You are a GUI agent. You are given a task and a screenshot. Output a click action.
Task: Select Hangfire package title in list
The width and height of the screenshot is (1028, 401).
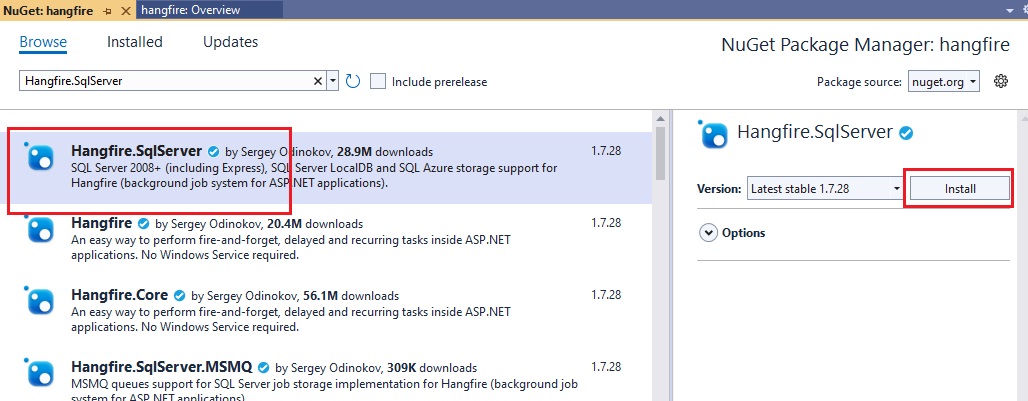tap(102, 223)
